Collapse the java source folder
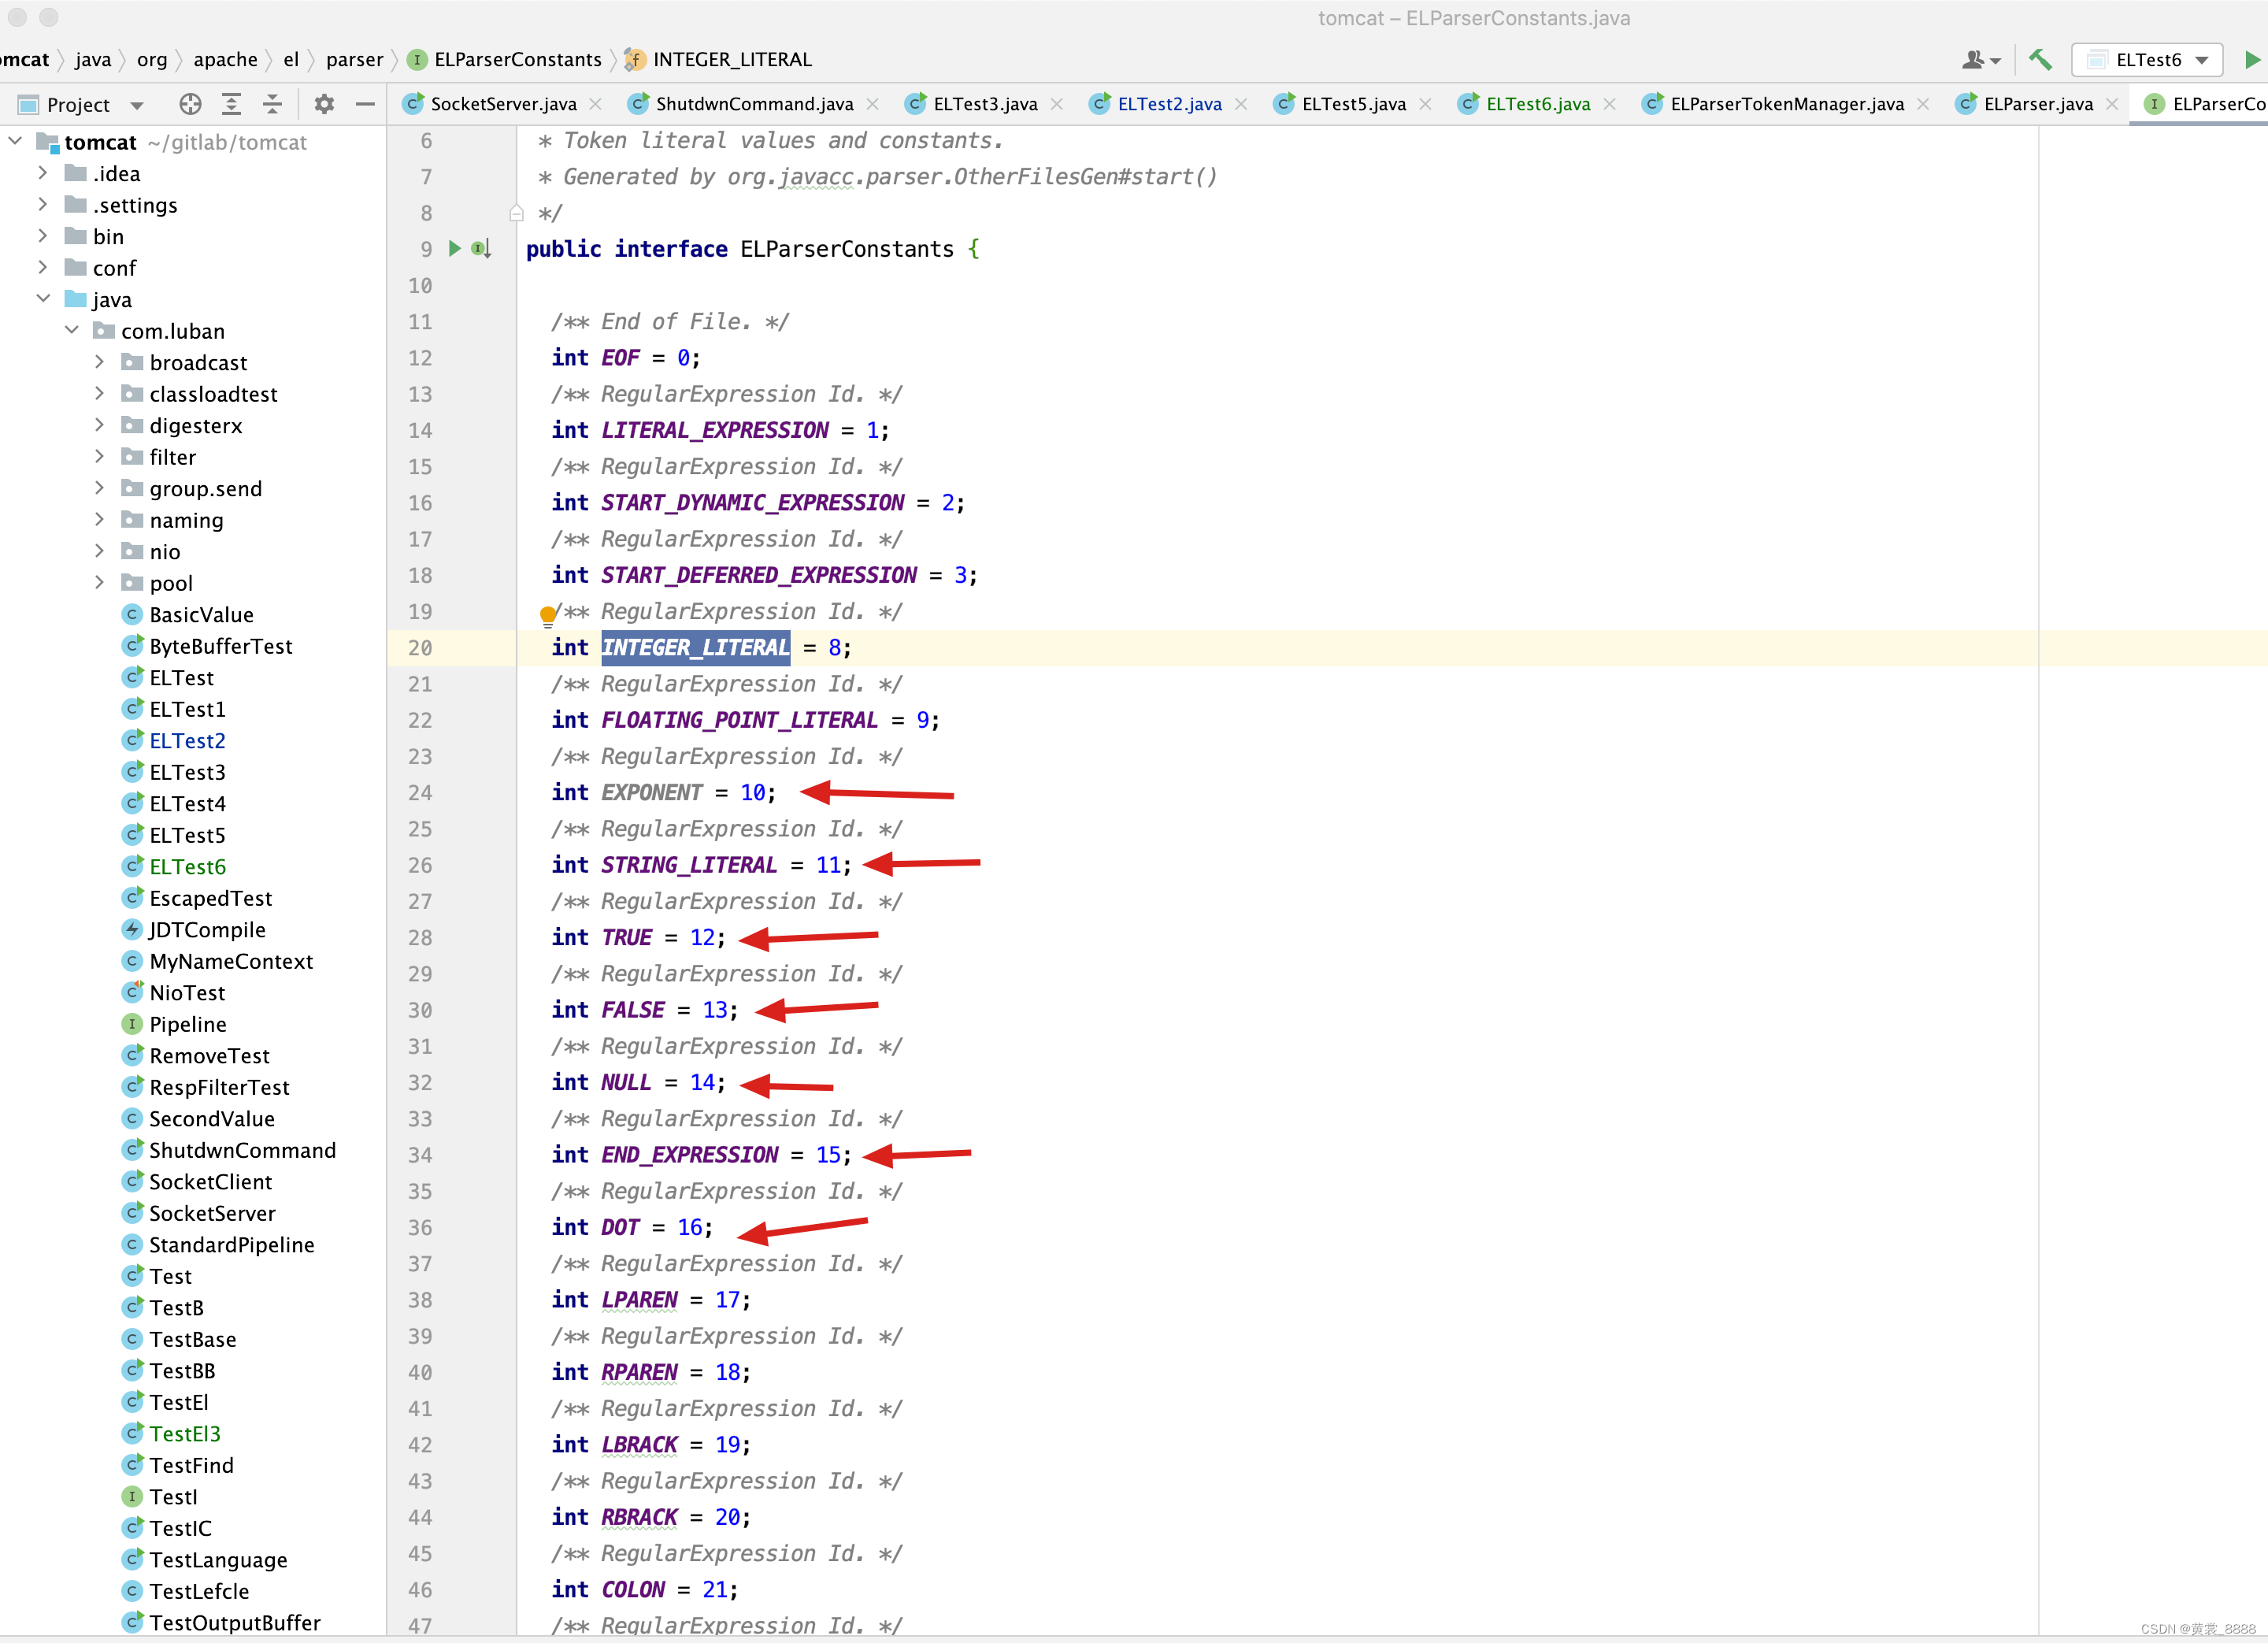The height and width of the screenshot is (1643, 2268). 43,299
